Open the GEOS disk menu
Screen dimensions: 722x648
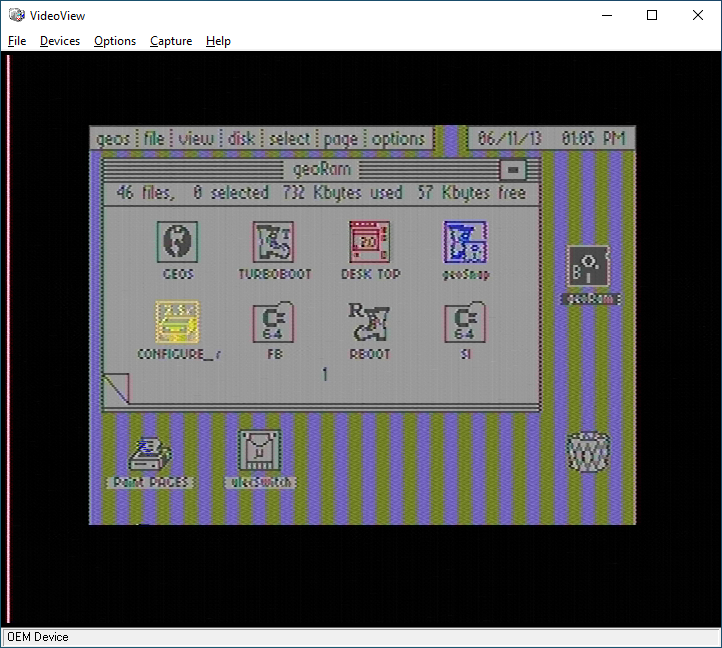point(241,139)
